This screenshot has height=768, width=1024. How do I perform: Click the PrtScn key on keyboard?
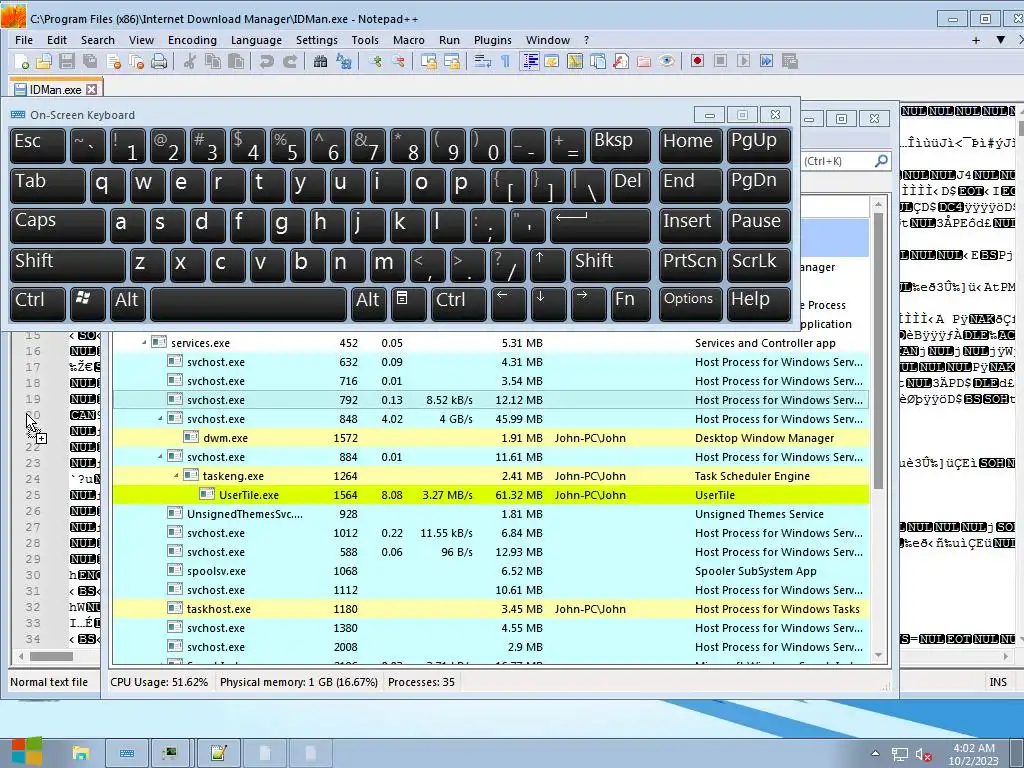click(690, 265)
